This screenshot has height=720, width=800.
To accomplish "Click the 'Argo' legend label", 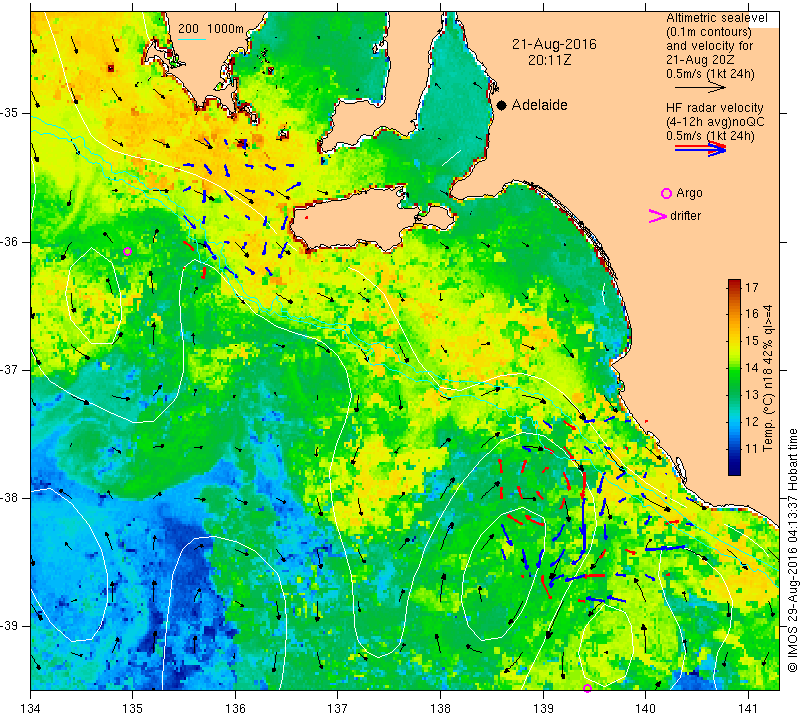I will pyautogui.click(x=689, y=193).
